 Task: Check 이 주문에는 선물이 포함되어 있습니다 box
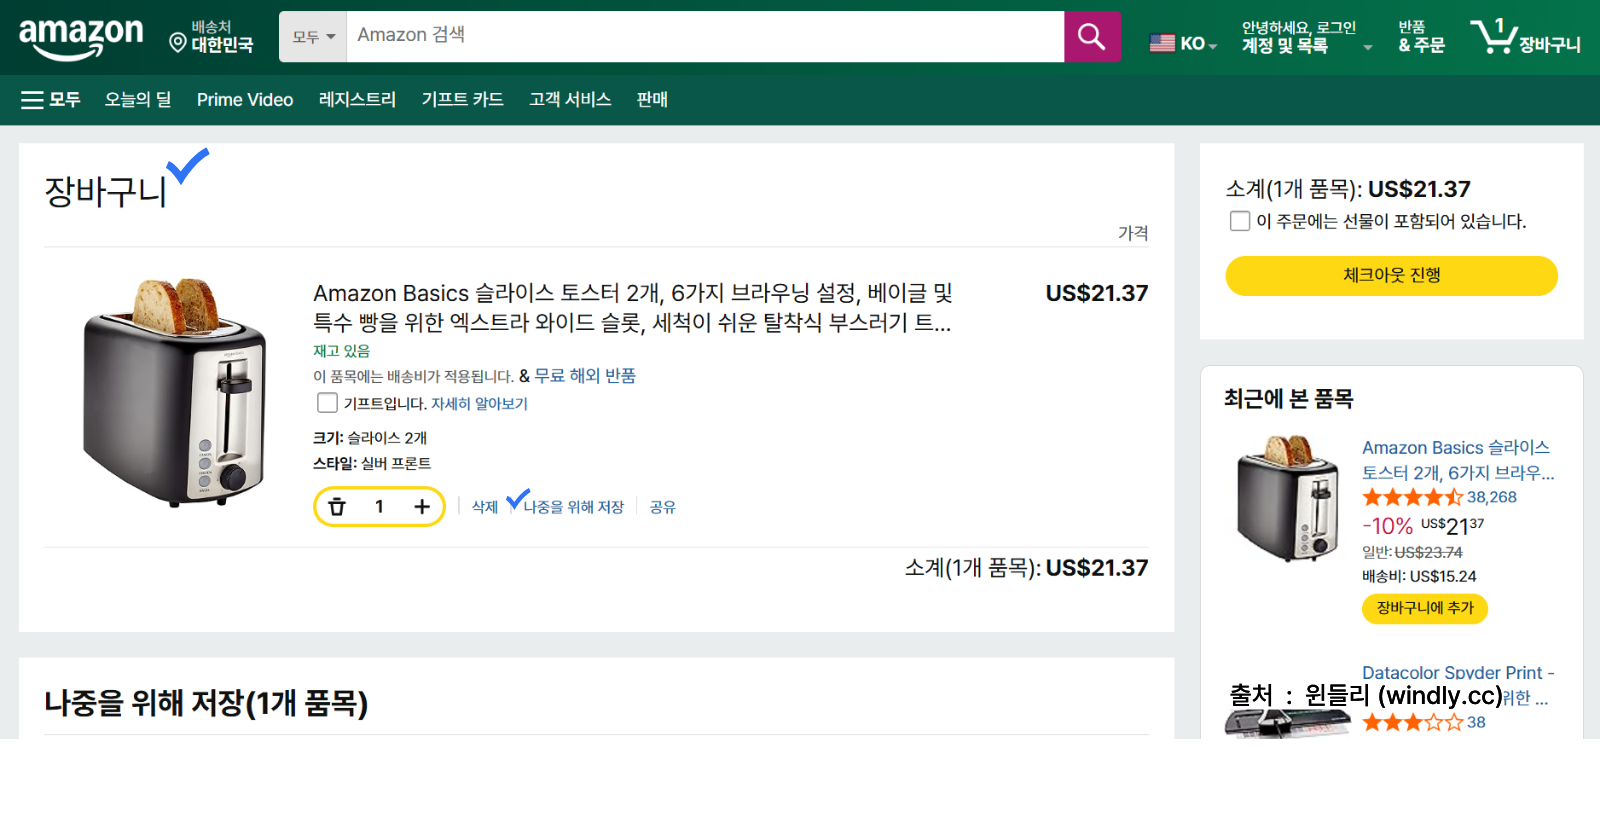(1240, 221)
